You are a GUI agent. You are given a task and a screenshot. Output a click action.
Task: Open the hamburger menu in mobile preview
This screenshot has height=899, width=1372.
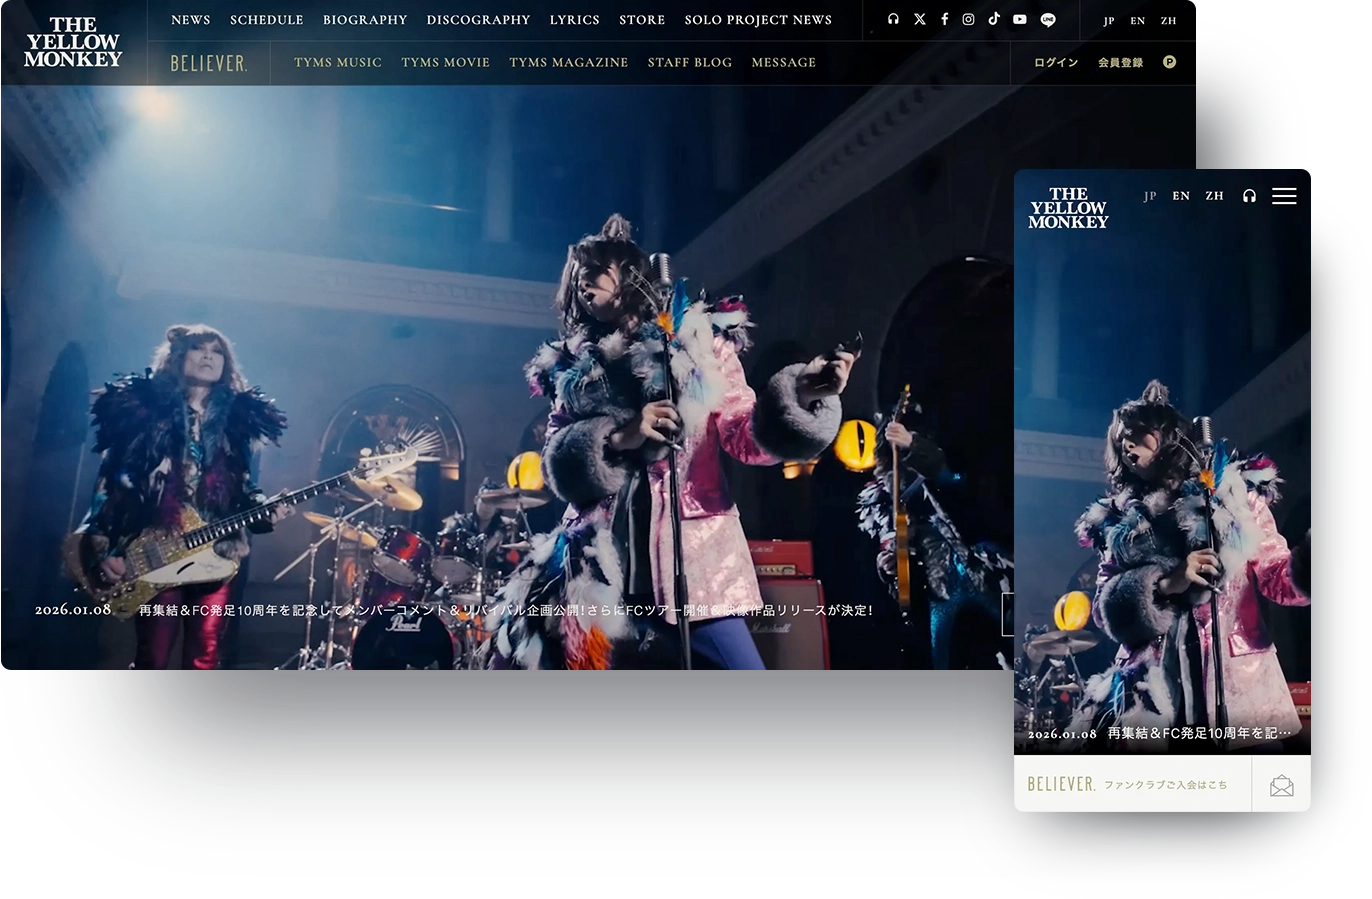click(x=1284, y=196)
